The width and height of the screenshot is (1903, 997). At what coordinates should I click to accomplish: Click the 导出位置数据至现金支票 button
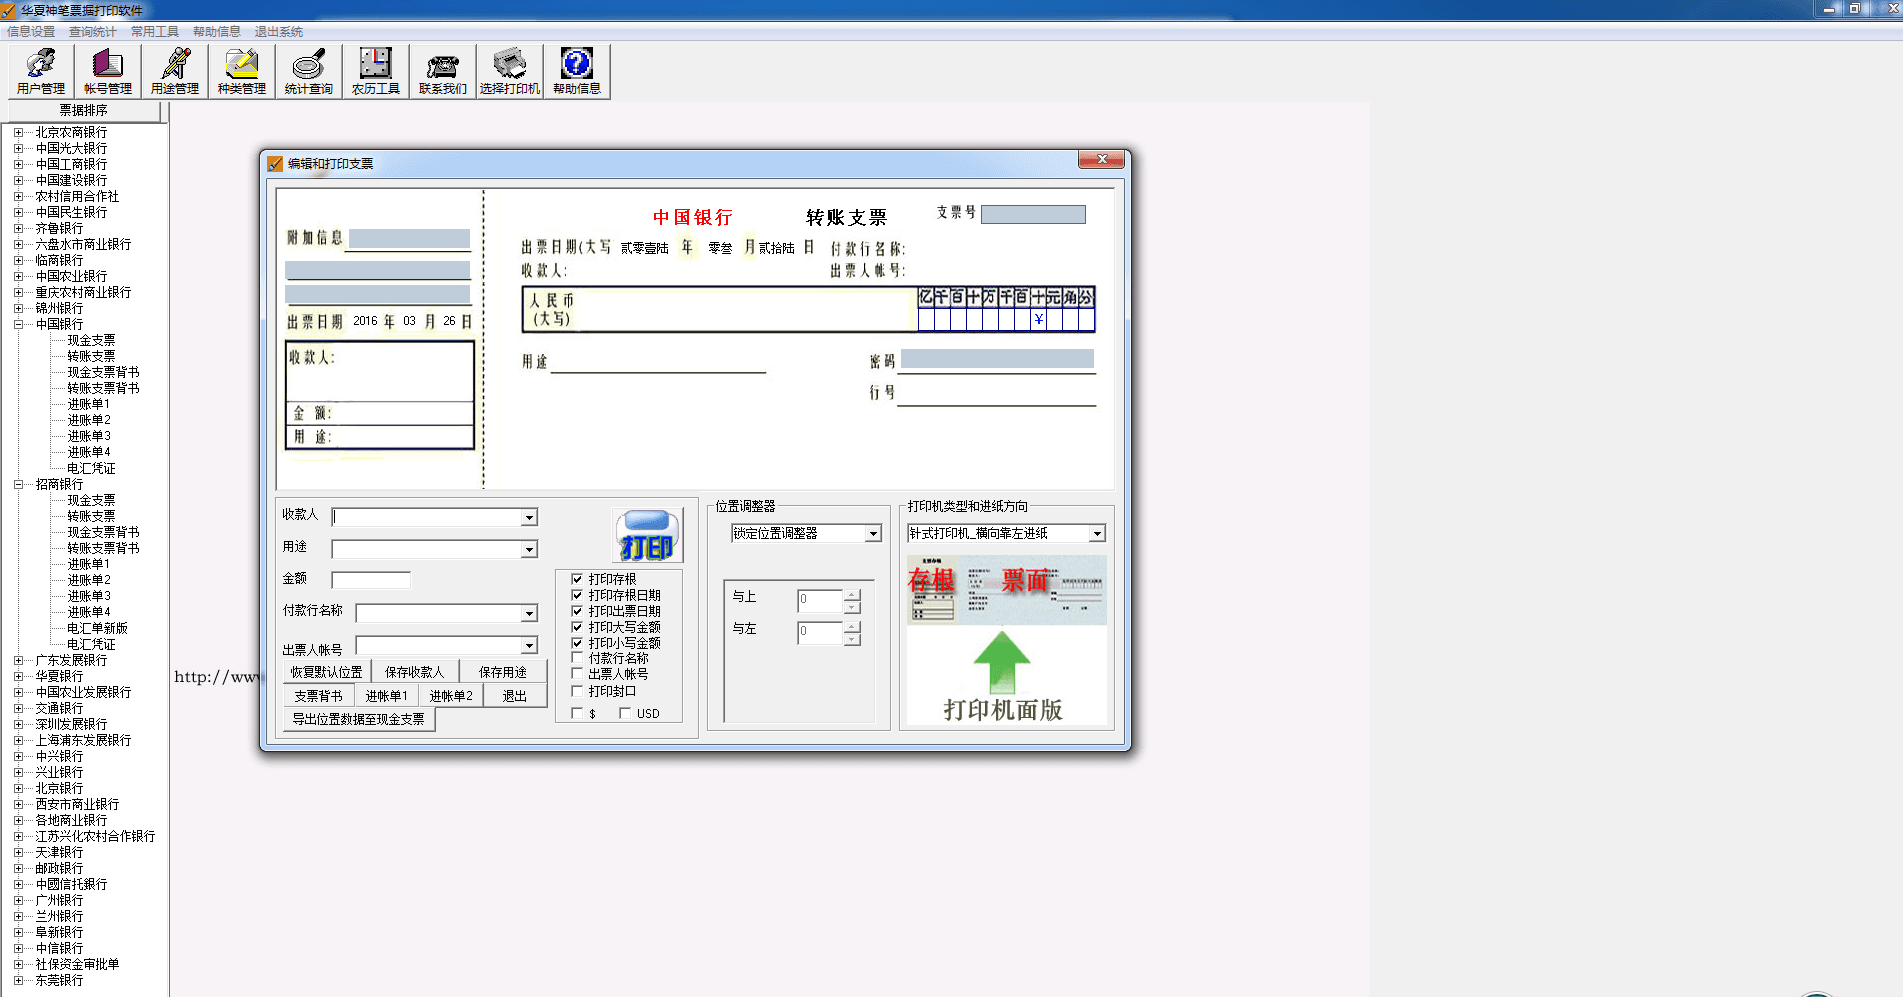pos(359,719)
